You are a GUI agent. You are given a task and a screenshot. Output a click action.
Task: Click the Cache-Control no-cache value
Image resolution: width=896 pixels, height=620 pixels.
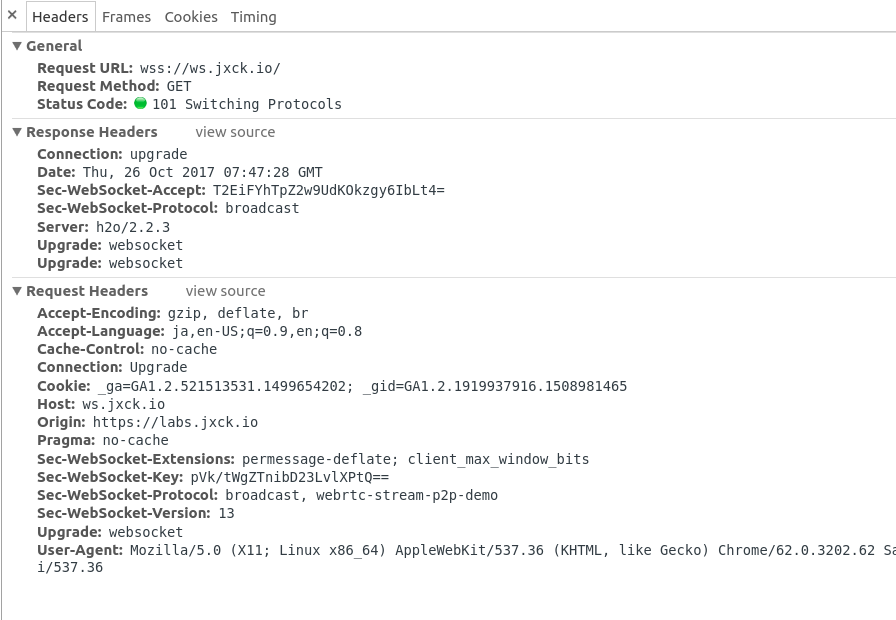coord(184,349)
